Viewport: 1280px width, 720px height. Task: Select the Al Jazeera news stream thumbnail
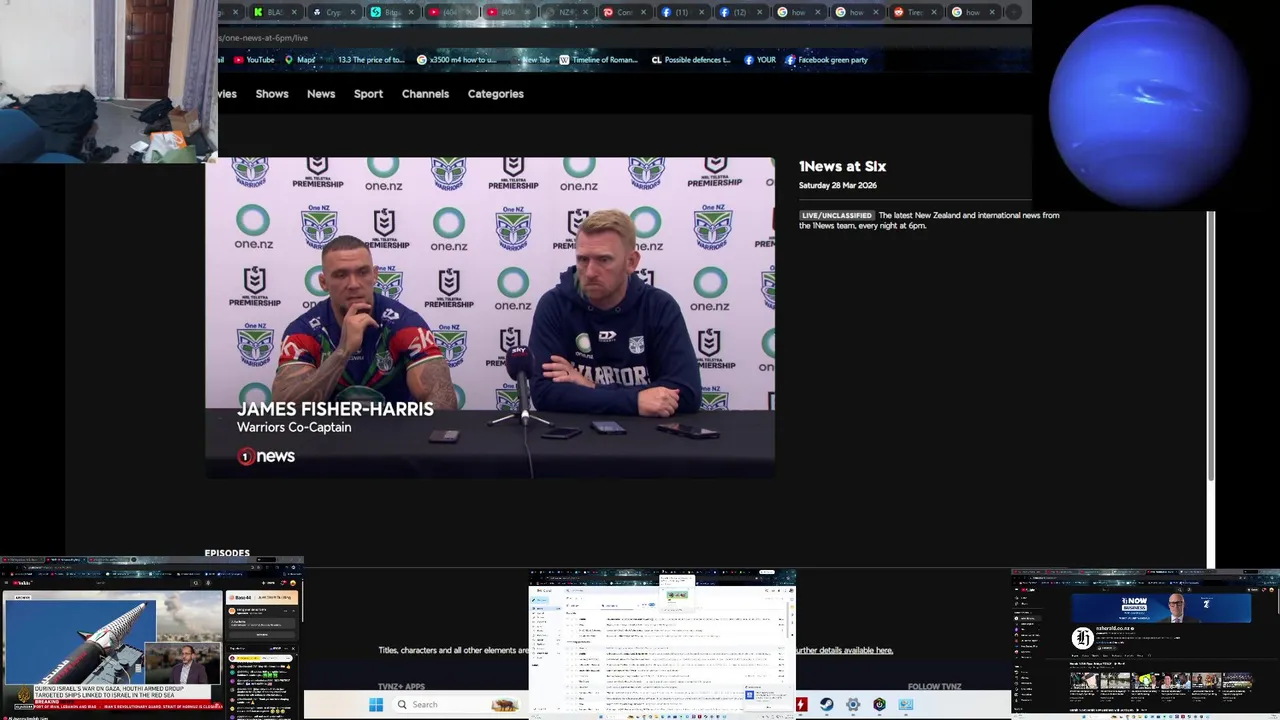tap(151, 640)
